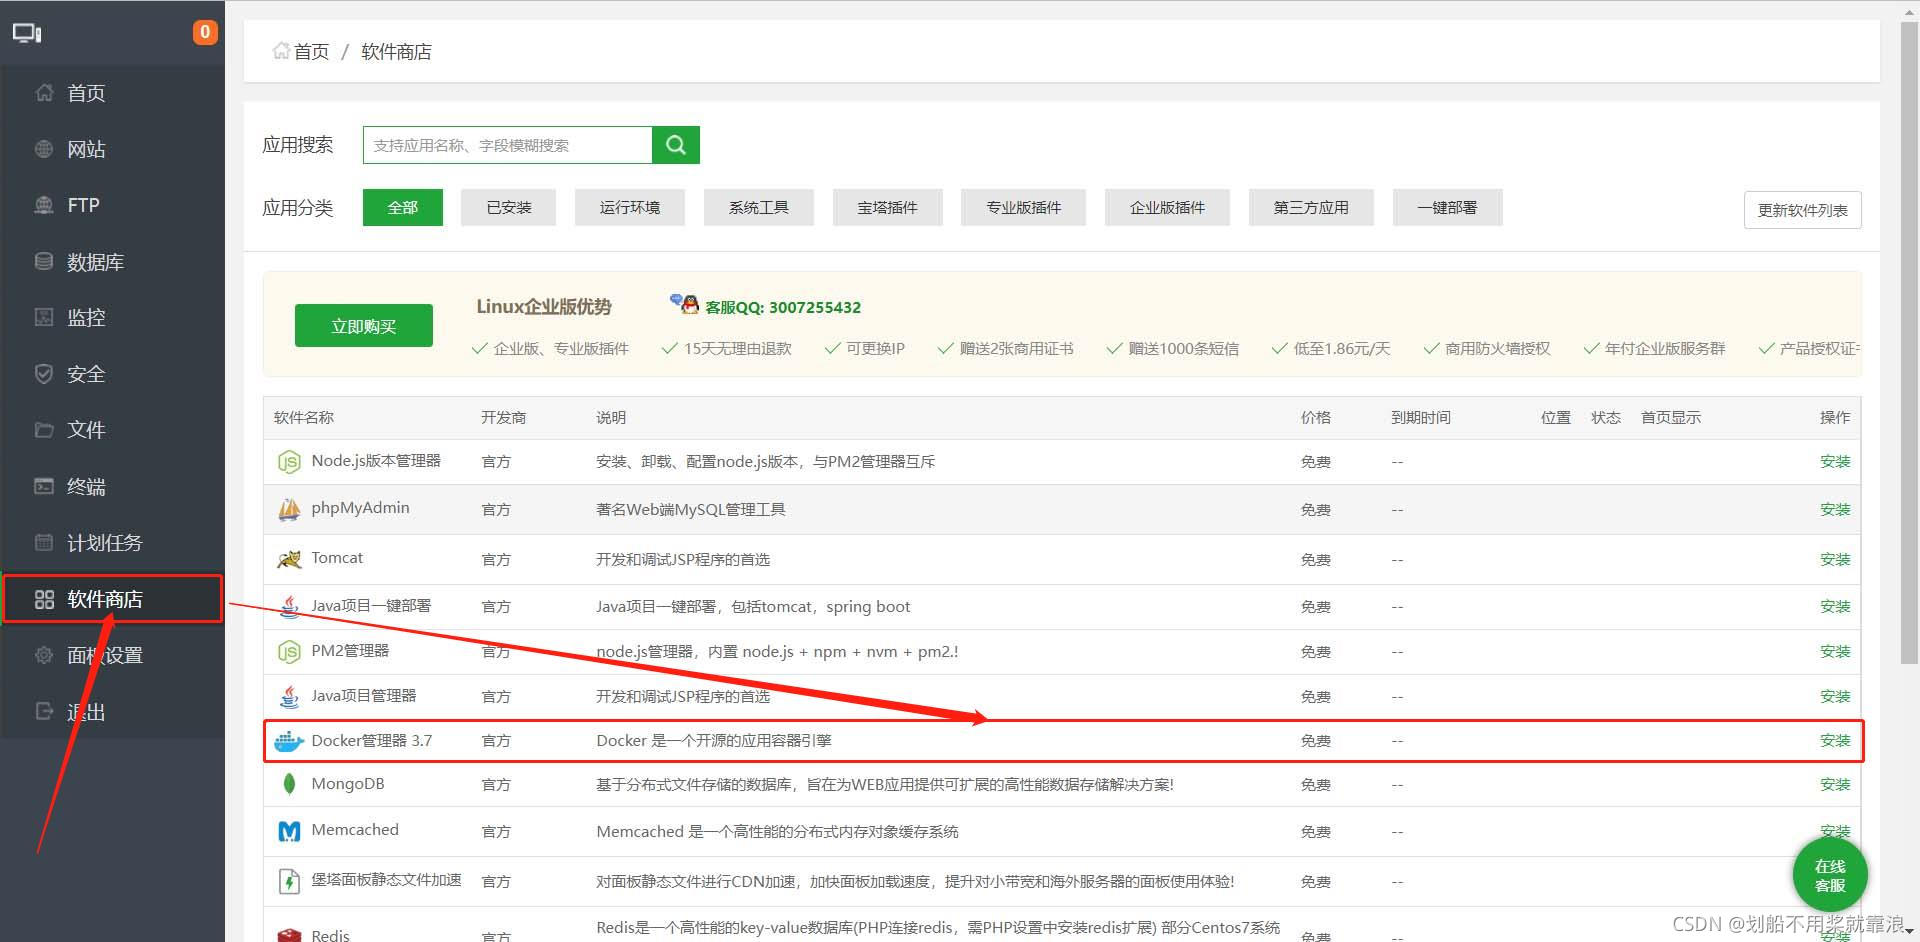This screenshot has width=1920, height=942.
Task: Click the phpMyAdmin sailboat icon
Action: point(289,510)
